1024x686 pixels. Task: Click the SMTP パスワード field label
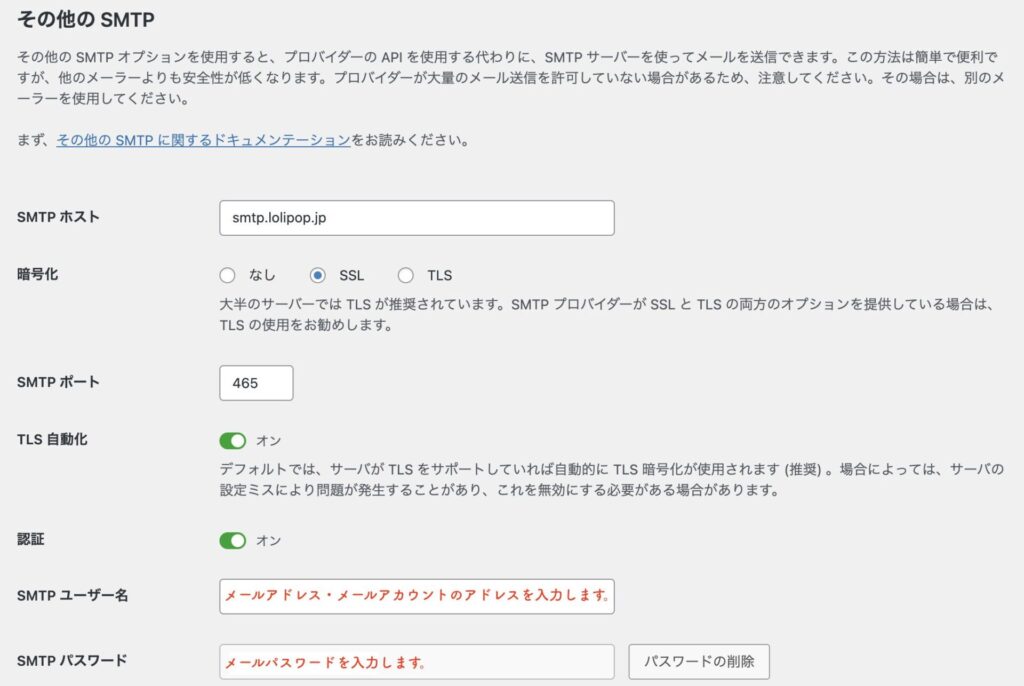[72, 661]
